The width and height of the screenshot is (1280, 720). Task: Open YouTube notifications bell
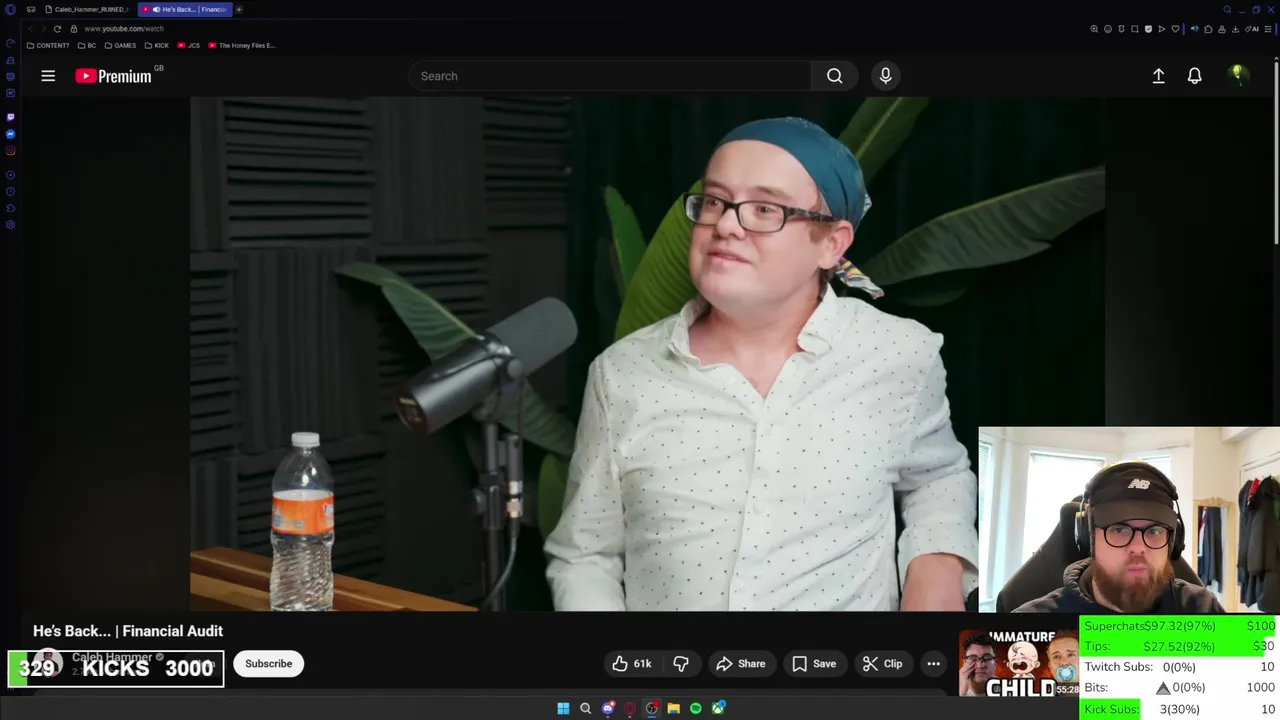click(x=1194, y=76)
